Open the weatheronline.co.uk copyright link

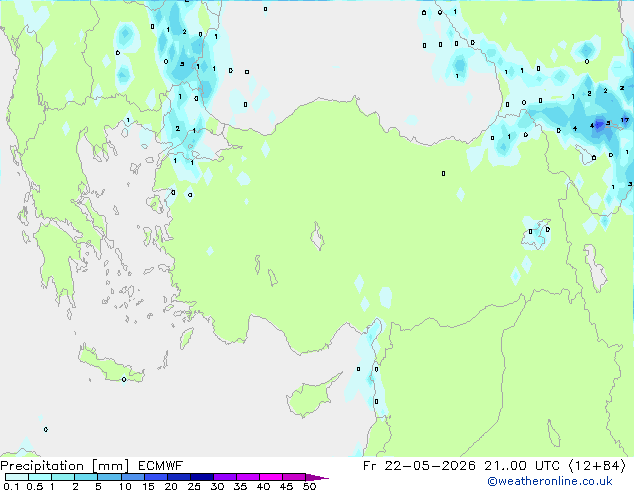[549, 481]
